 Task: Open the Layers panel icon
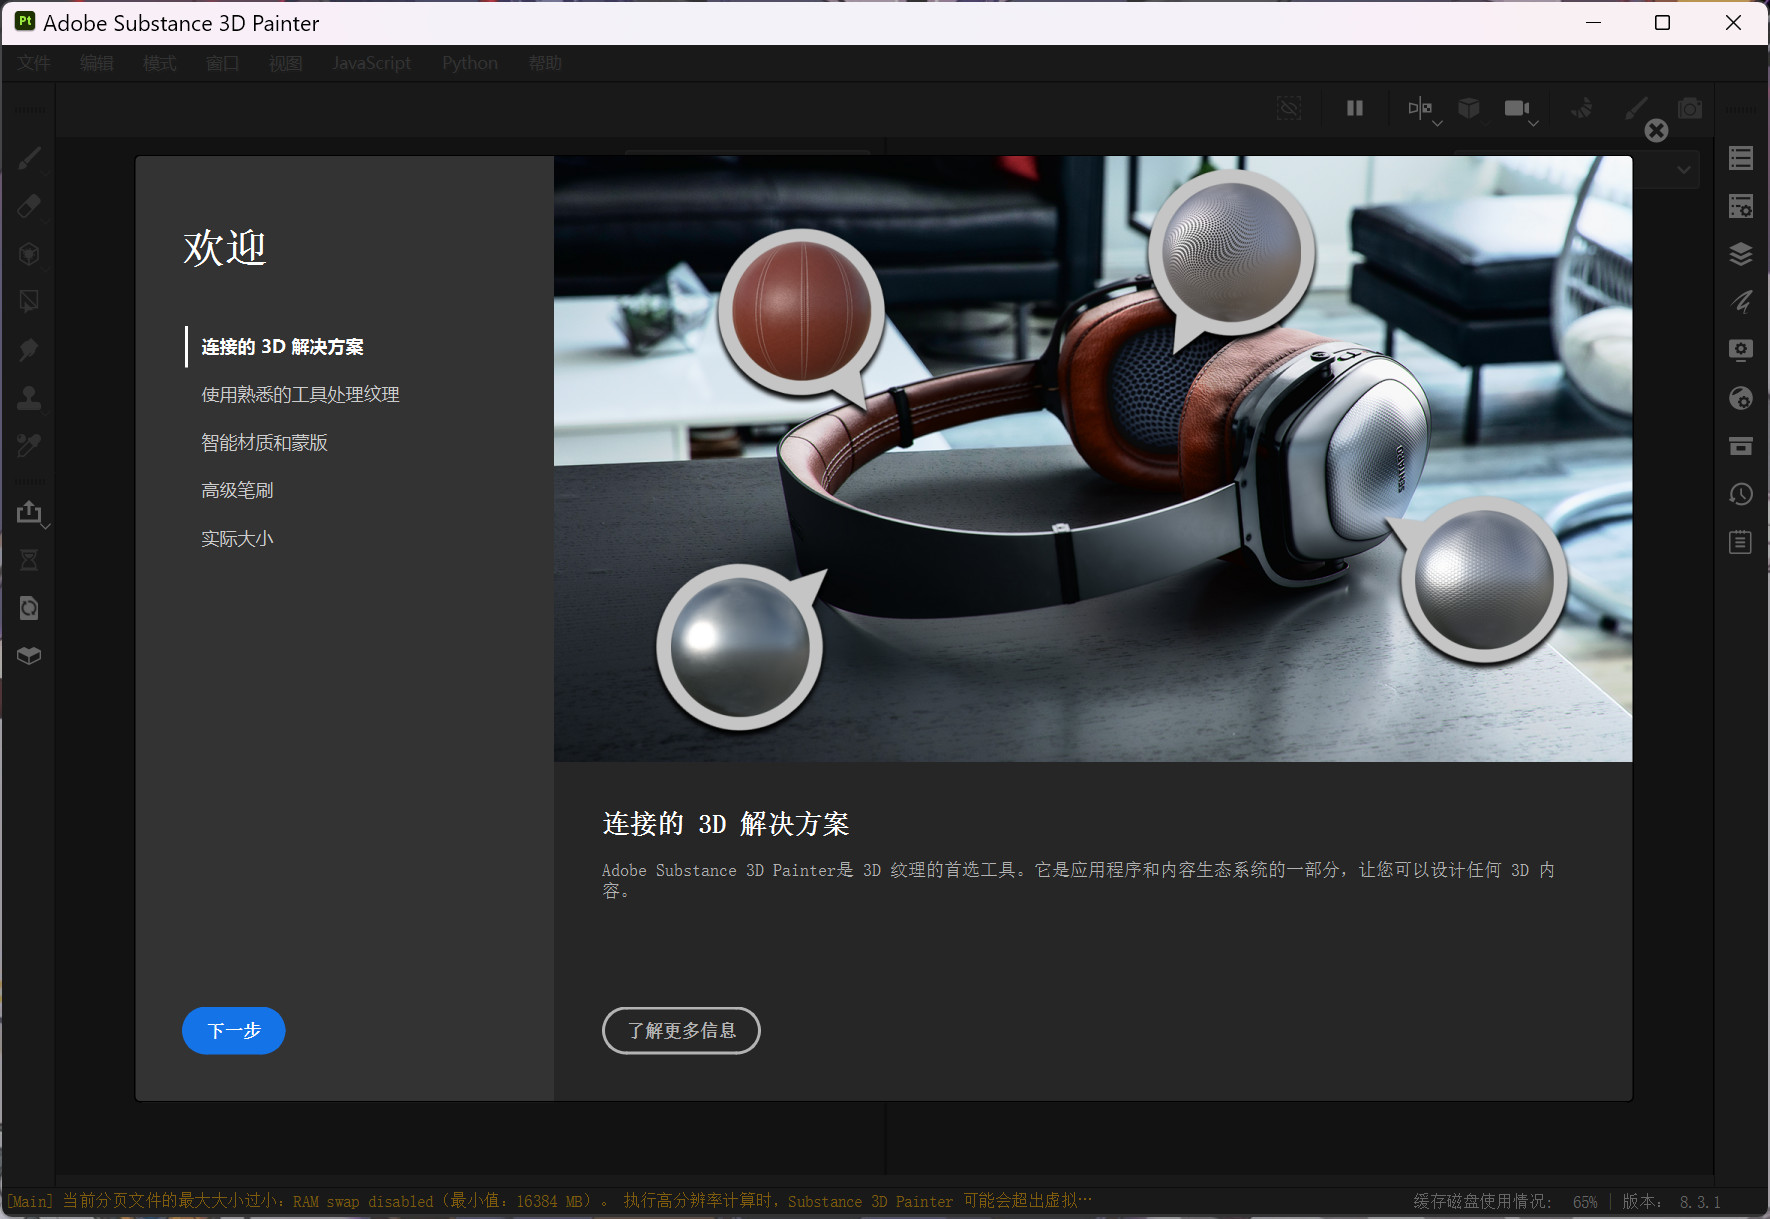click(1741, 254)
